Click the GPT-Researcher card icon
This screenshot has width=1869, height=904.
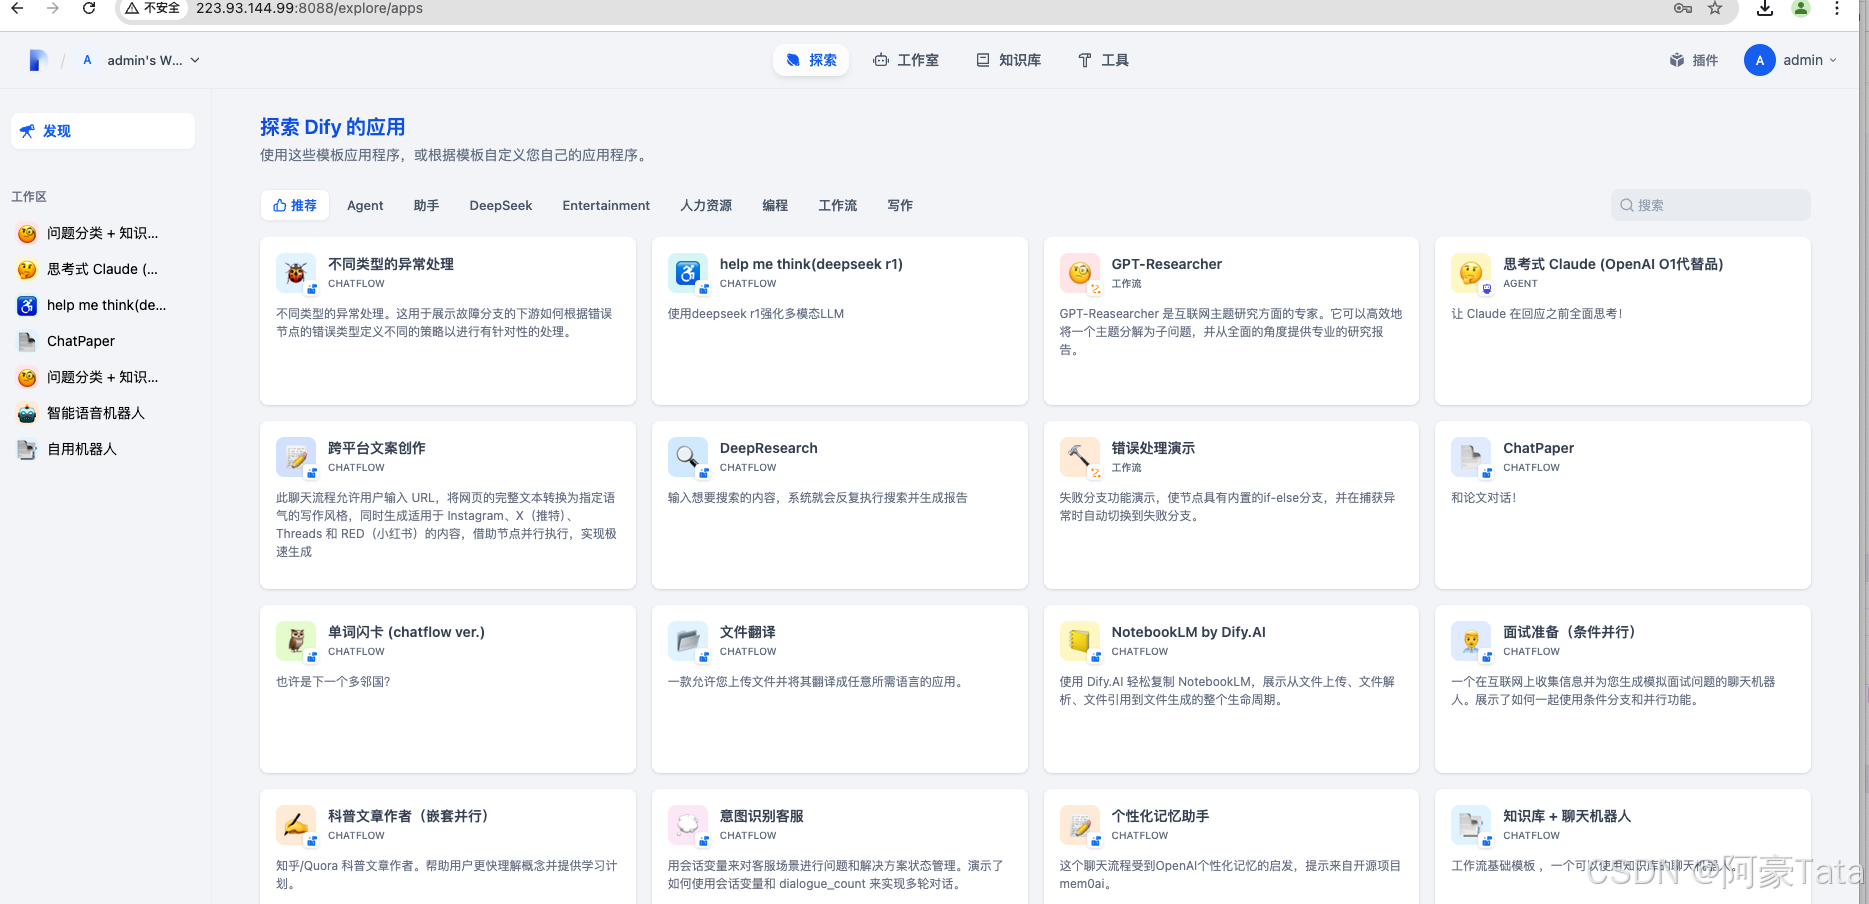1080,273
